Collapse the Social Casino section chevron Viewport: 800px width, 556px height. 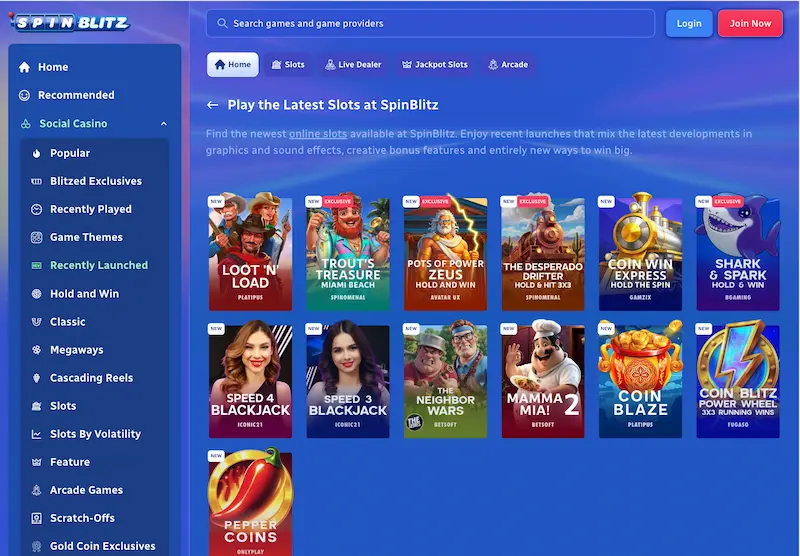(x=164, y=124)
